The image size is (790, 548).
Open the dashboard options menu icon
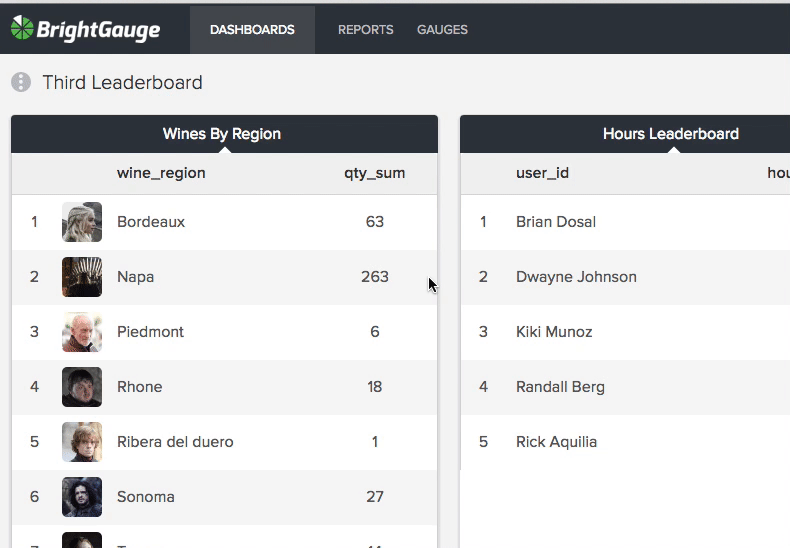tap(21, 82)
